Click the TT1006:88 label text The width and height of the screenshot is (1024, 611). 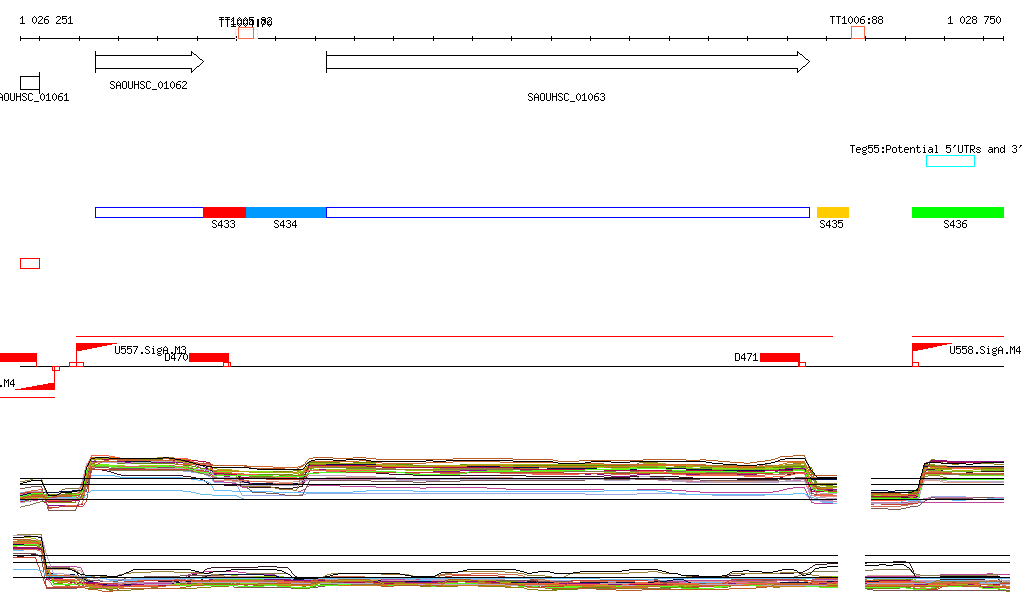(856, 20)
